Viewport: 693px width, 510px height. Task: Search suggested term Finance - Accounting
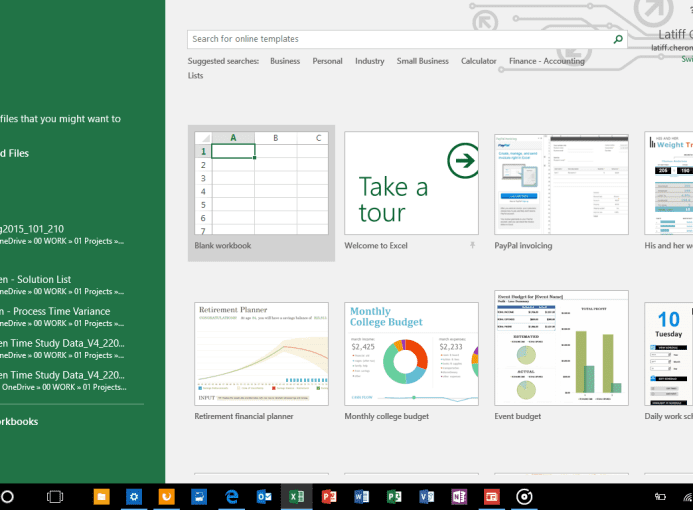click(547, 61)
